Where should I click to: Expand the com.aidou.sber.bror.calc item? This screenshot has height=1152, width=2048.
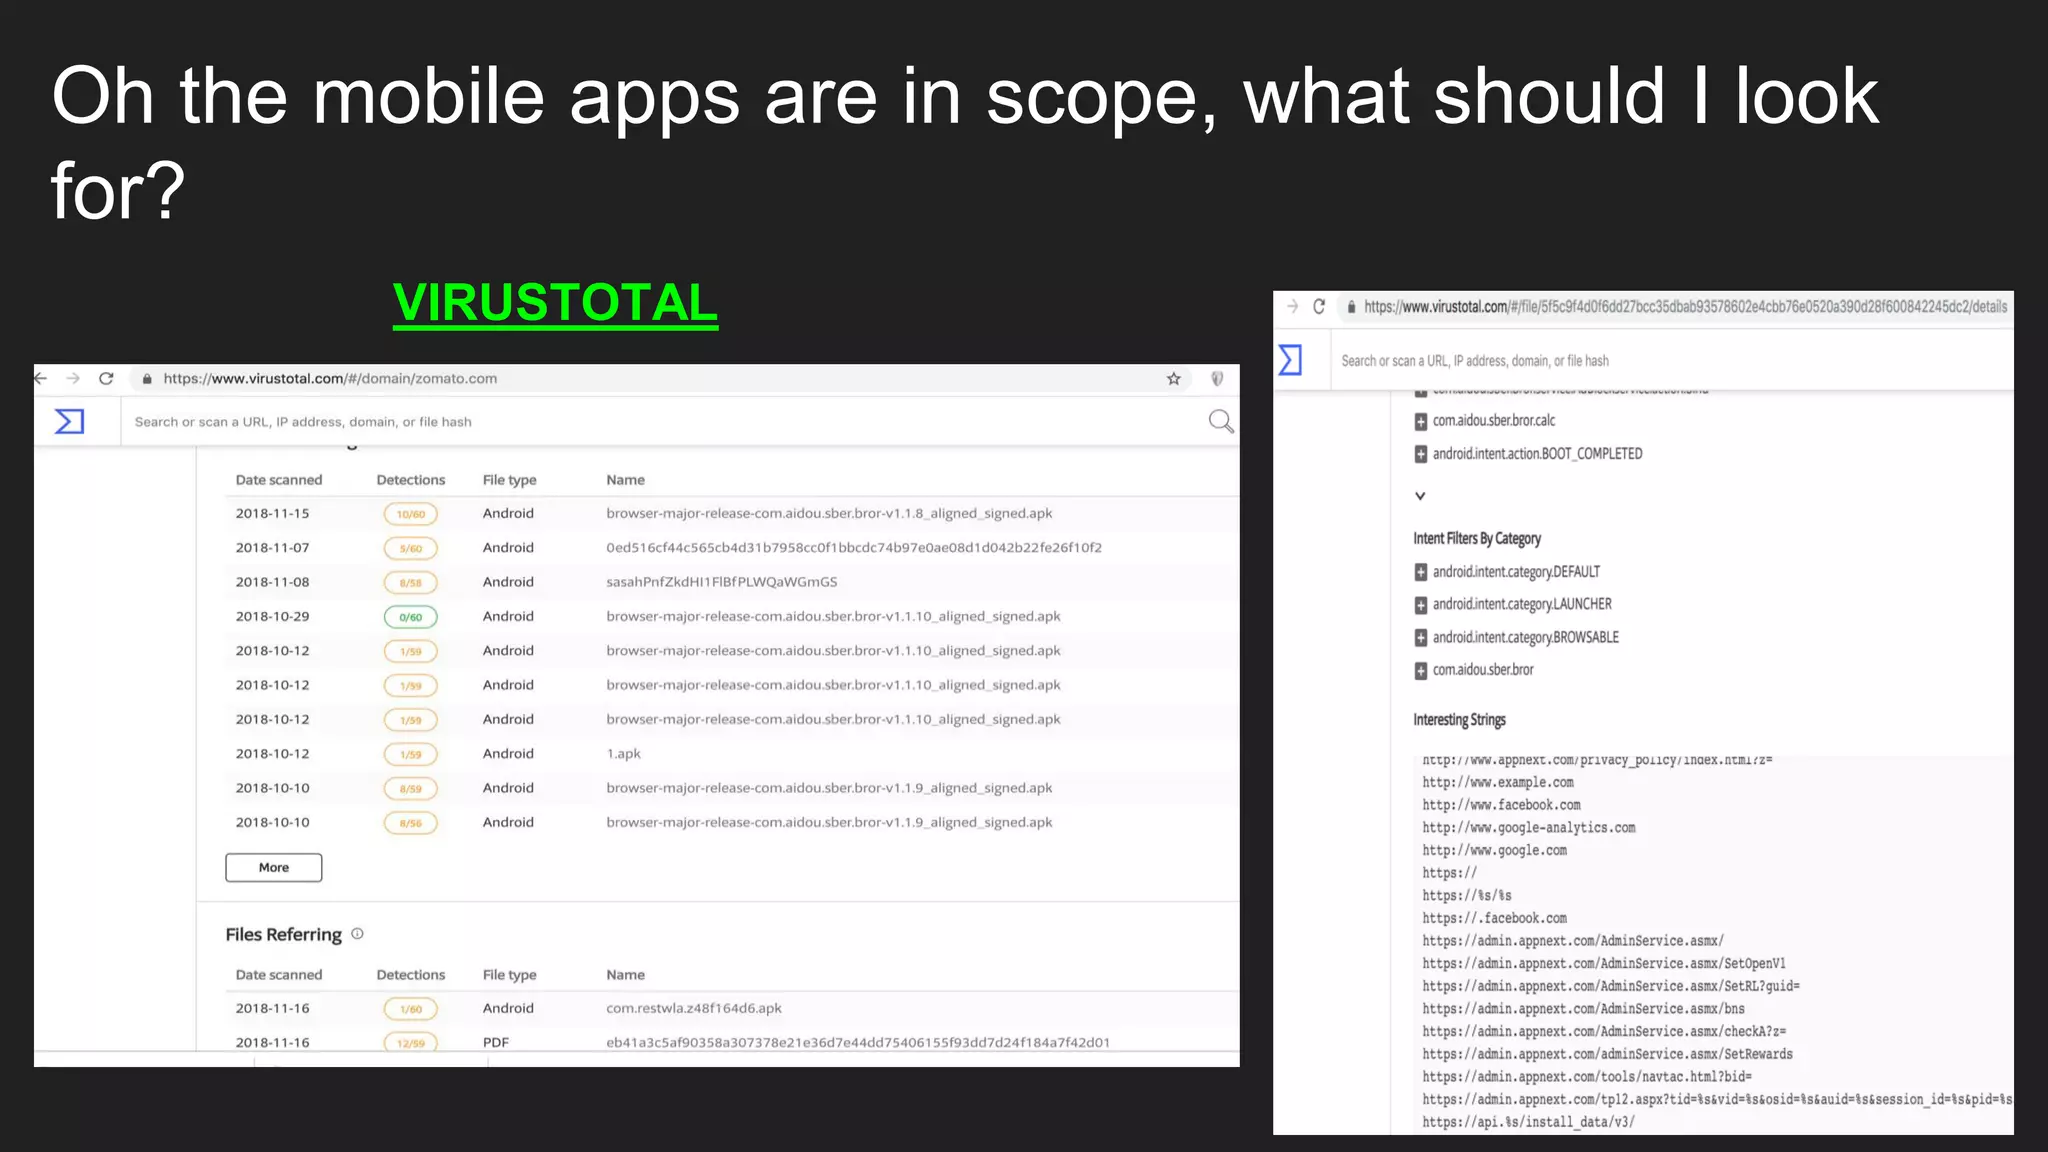pyautogui.click(x=1420, y=422)
